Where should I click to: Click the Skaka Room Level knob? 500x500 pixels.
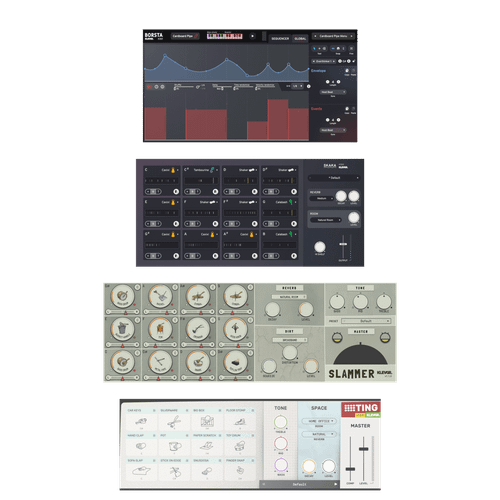[x=354, y=218]
